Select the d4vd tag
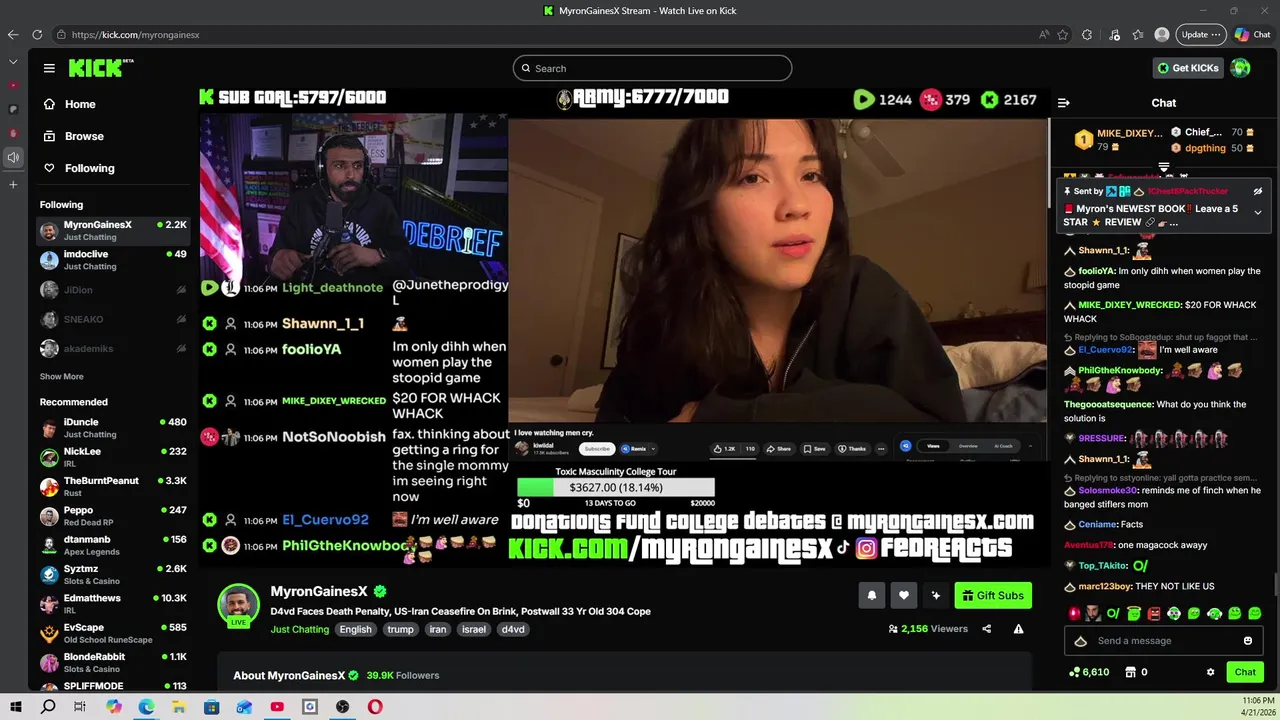 (513, 629)
